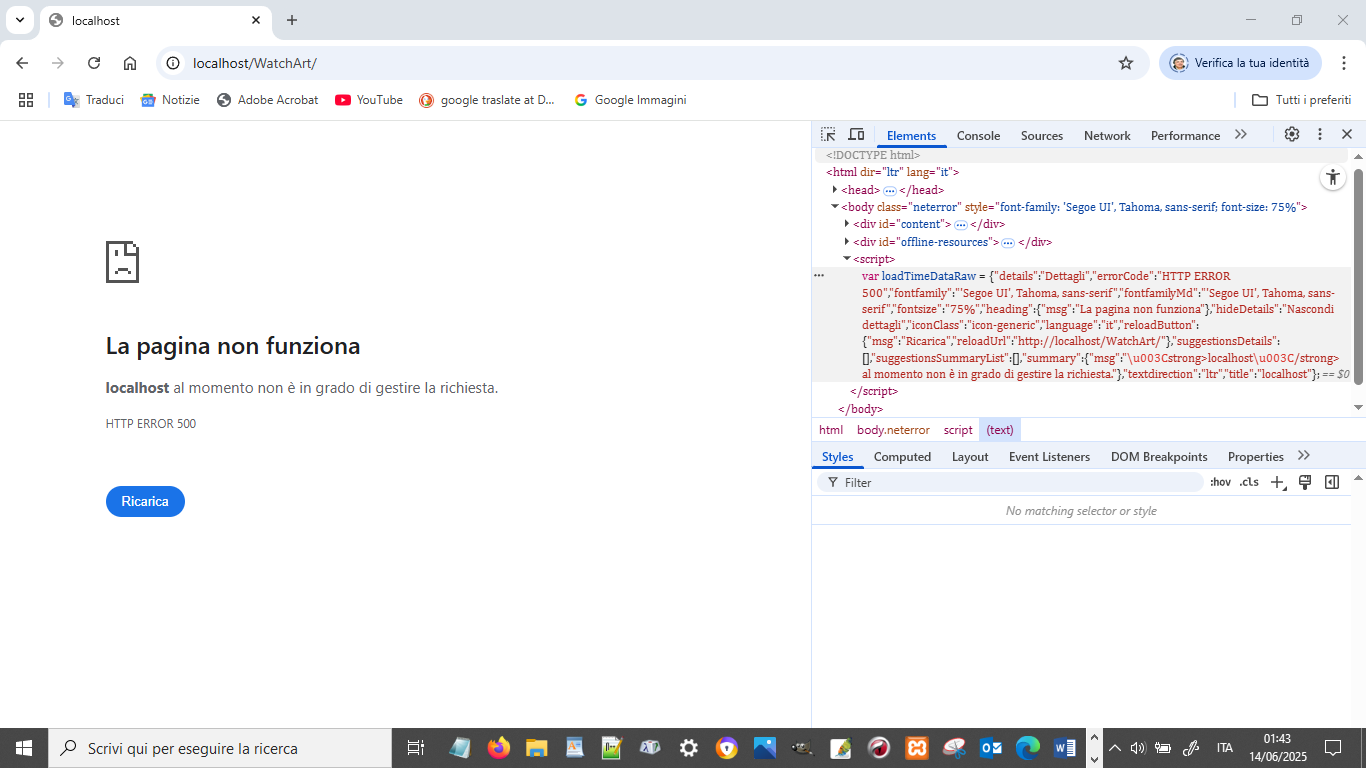Open the Event Listeners tab
Viewport: 1366px width, 768px height.
tap(1049, 457)
